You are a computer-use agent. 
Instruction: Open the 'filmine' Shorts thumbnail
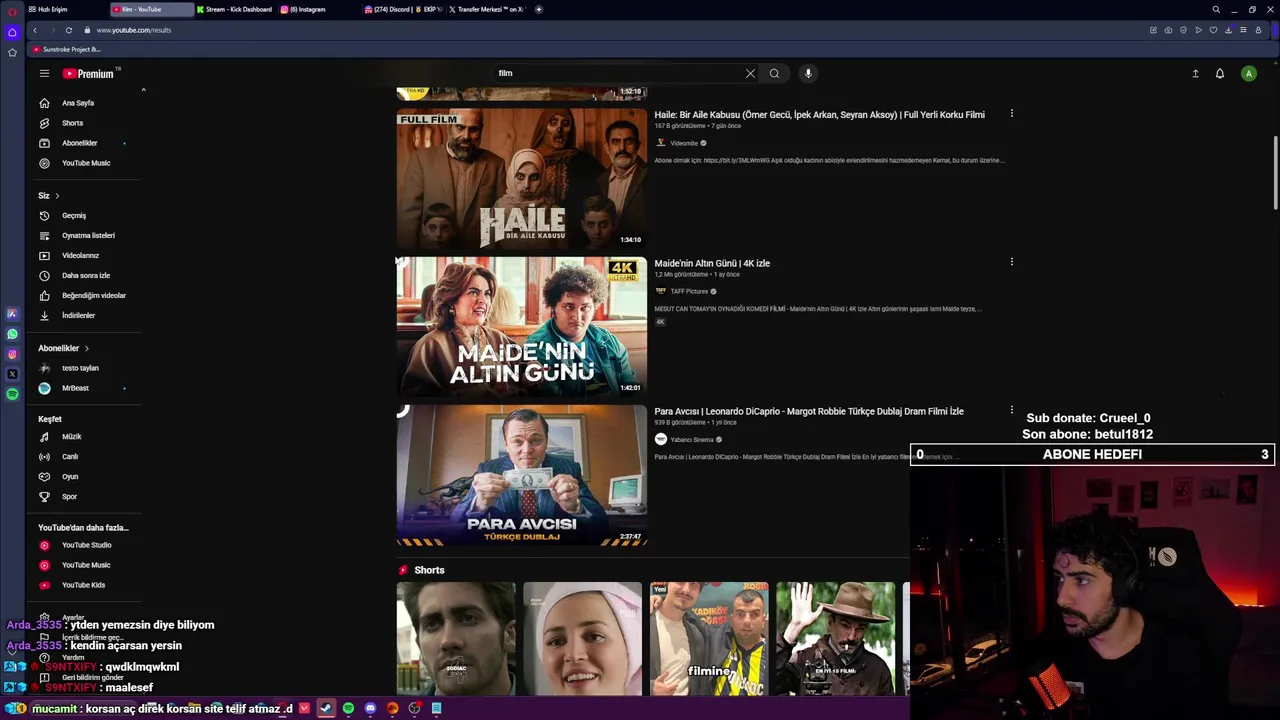709,639
